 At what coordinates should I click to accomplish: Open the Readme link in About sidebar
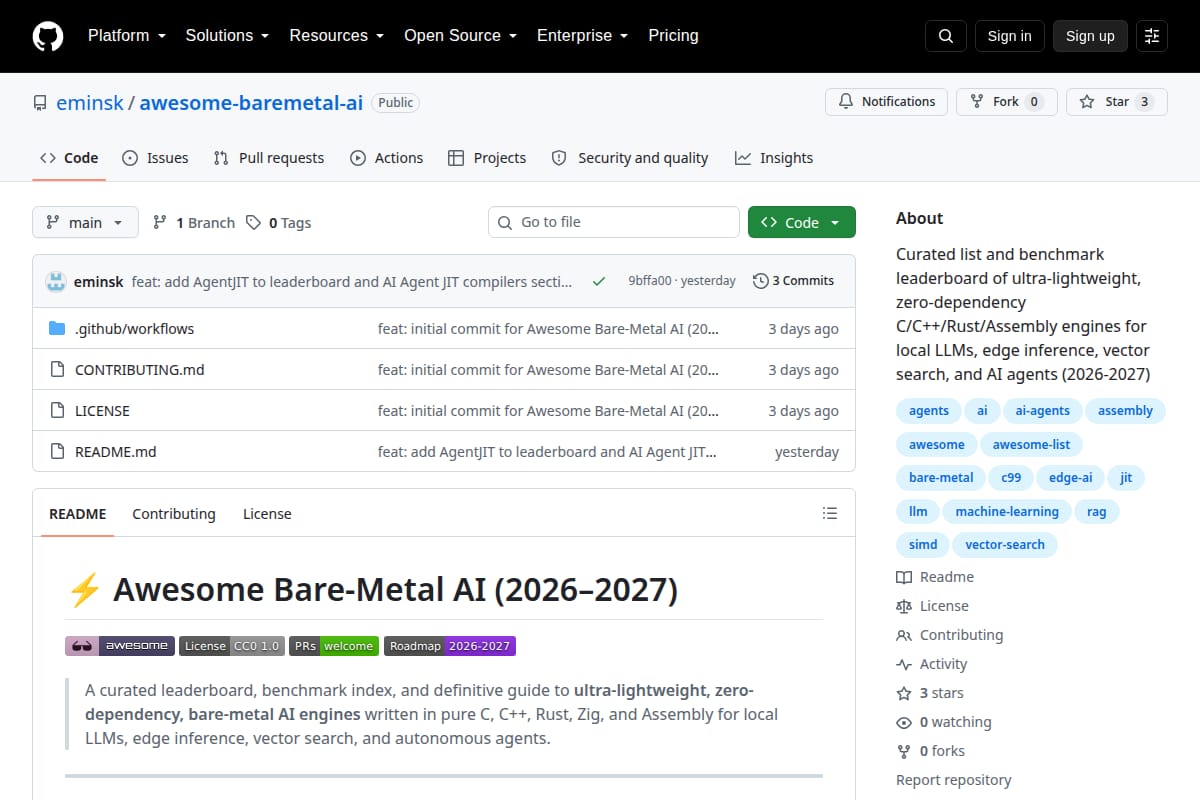coord(935,577)
